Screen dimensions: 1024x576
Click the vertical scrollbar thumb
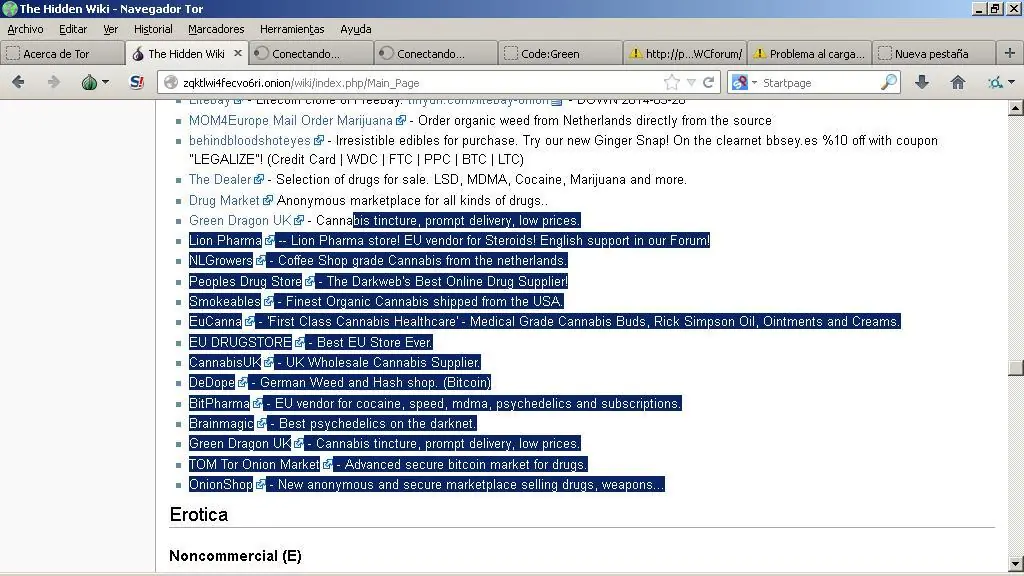[1015, 368]
